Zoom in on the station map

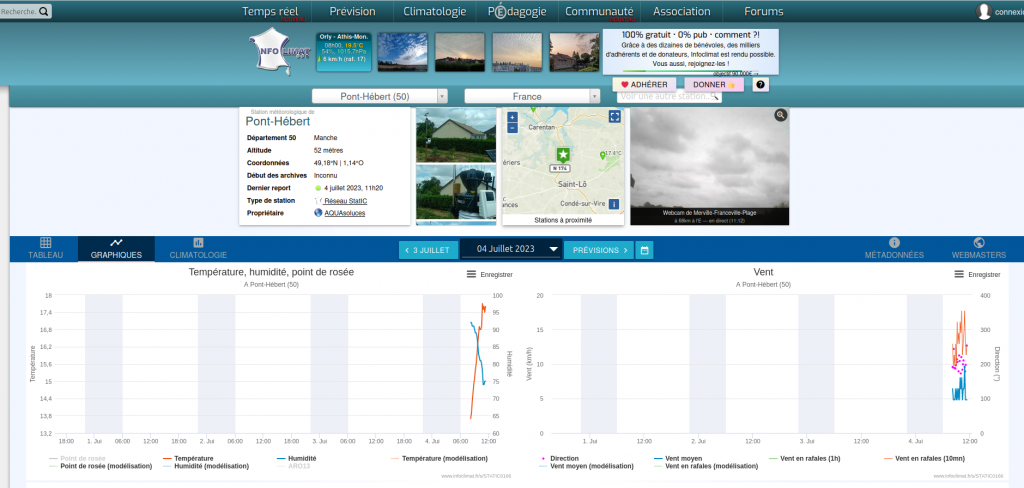pyautogui.click(x=512, y=116)
